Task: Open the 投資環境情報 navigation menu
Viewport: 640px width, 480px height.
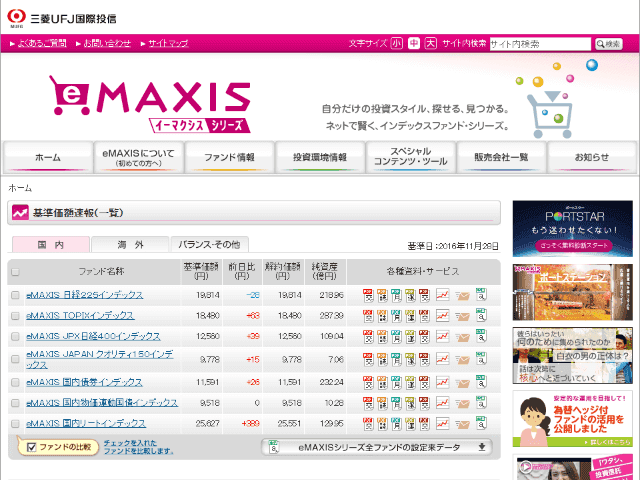Action: [320, 157]
